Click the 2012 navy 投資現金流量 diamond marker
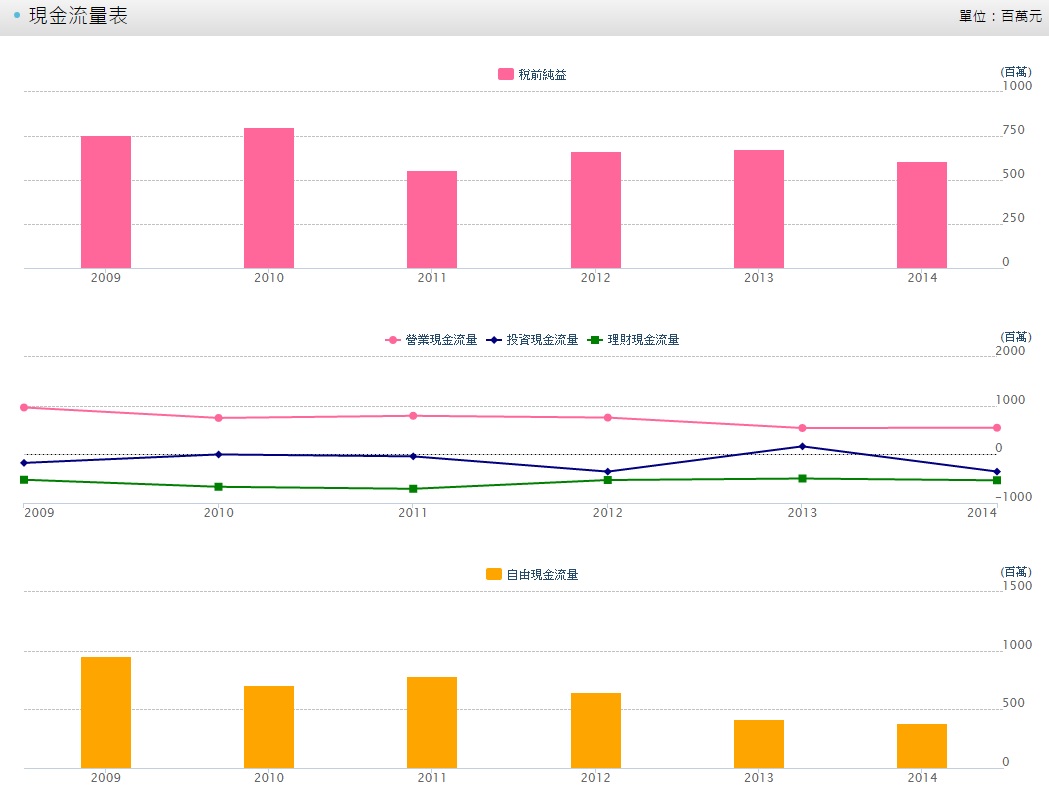The width and height of the screenshot is (1049, 791). click(x=607, y=472)
